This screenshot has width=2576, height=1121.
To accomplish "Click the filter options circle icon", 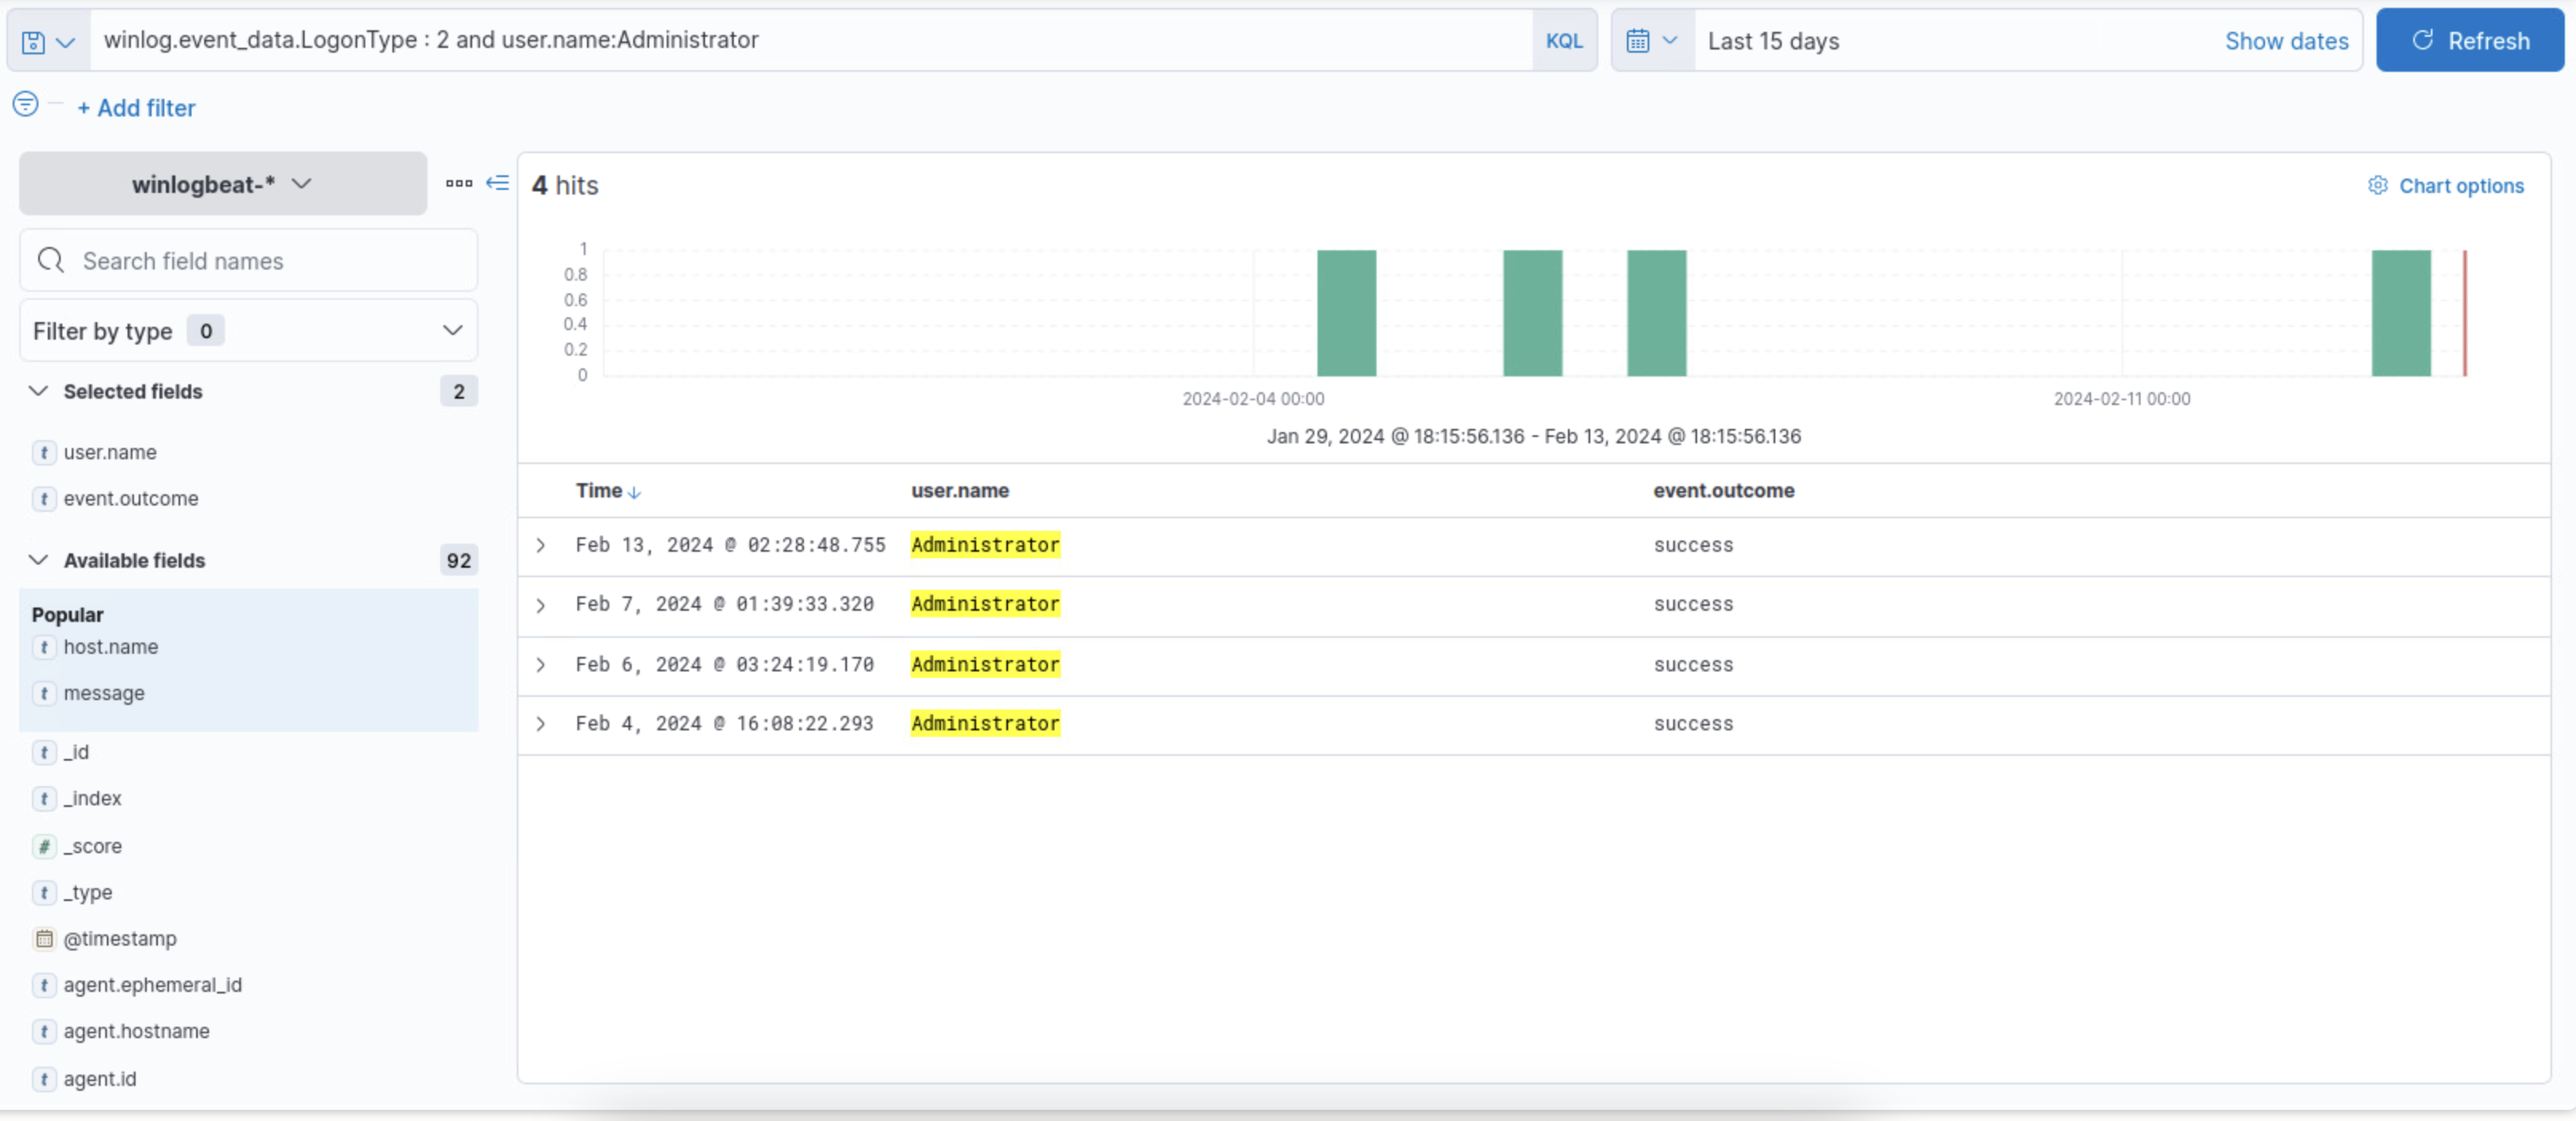I will coord(26,104).
